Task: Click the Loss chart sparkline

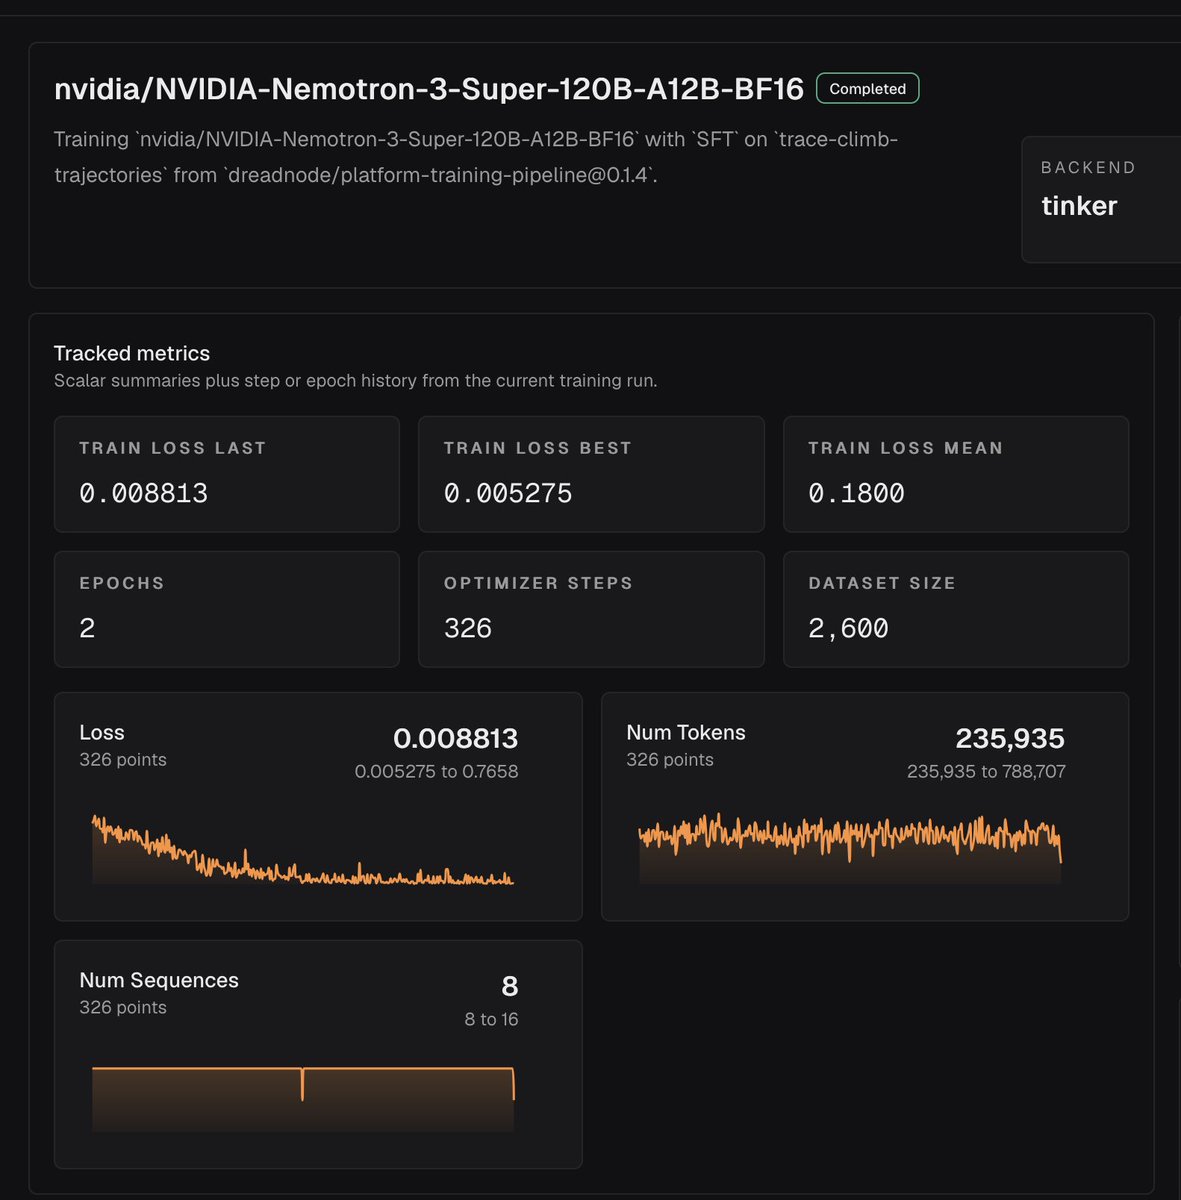Action: [303, 849]
